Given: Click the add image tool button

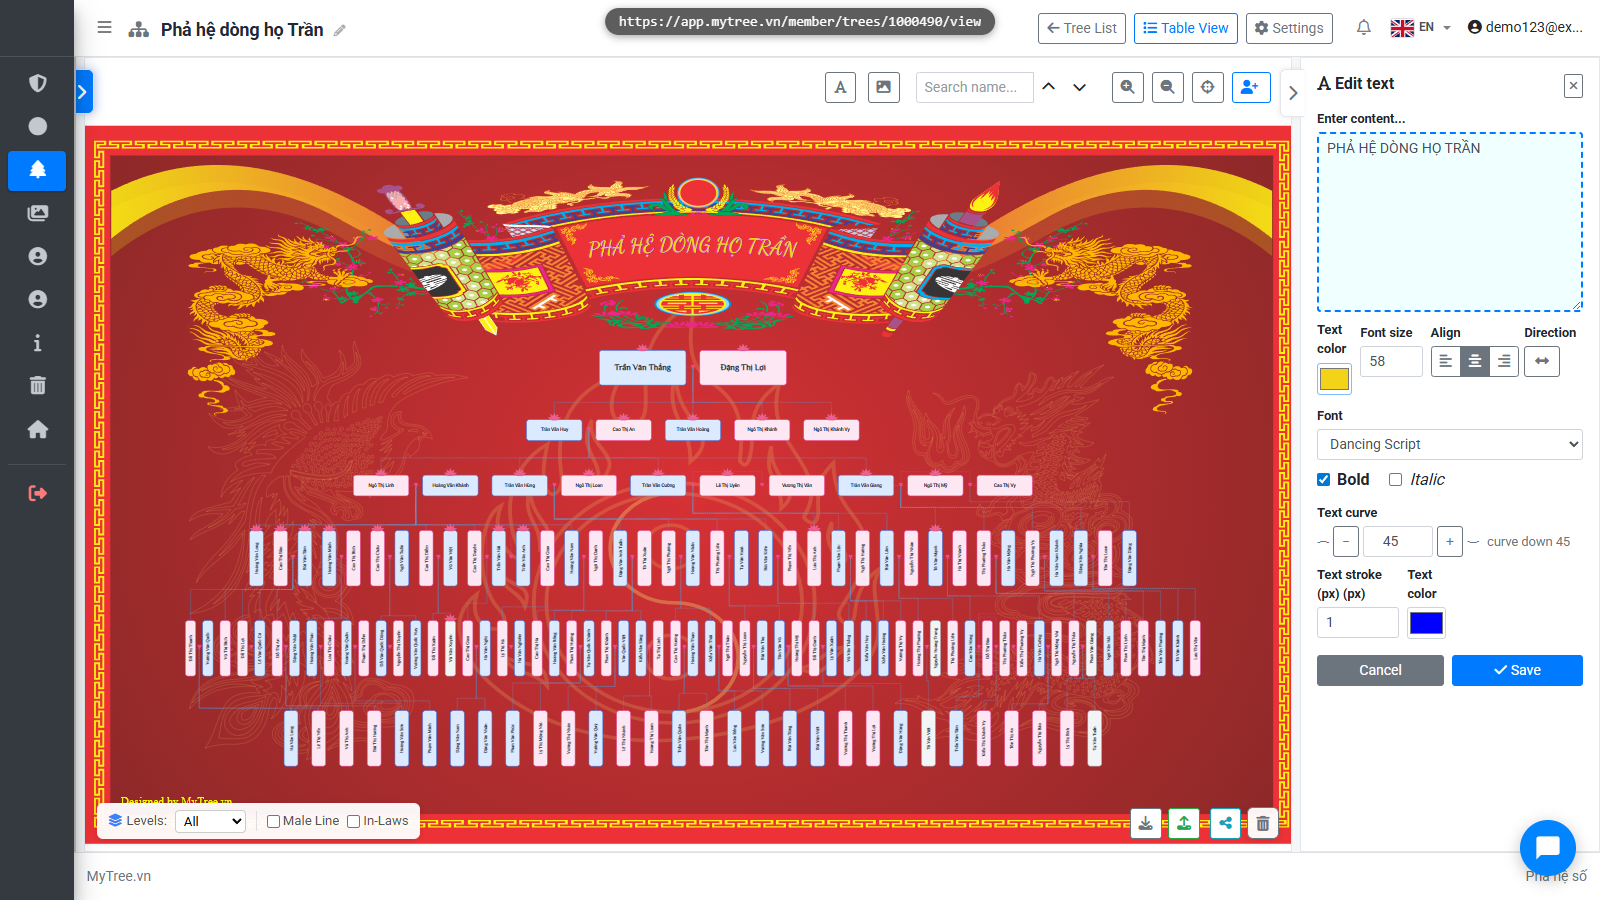Looking at the screenshot, I should coord(884,87).
